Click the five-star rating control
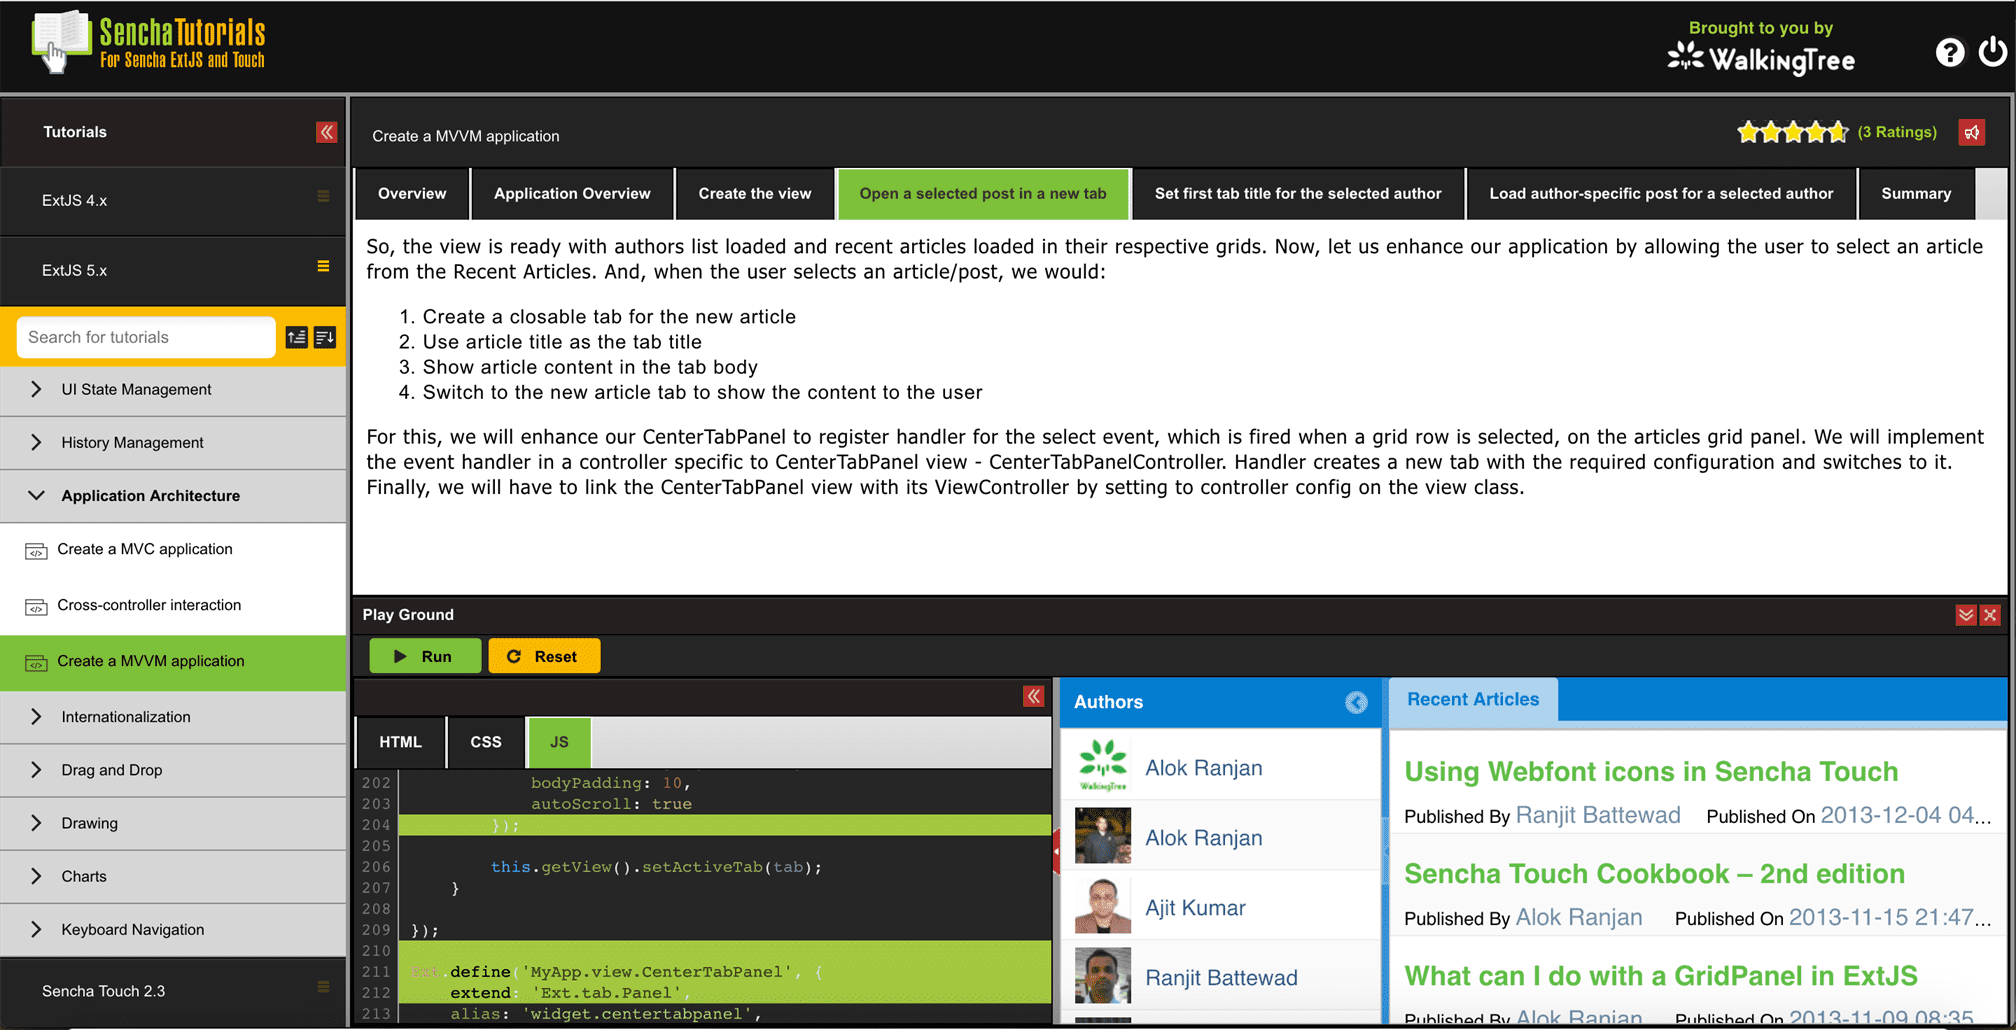Screen dimensions: 2016x1030 1792,133
